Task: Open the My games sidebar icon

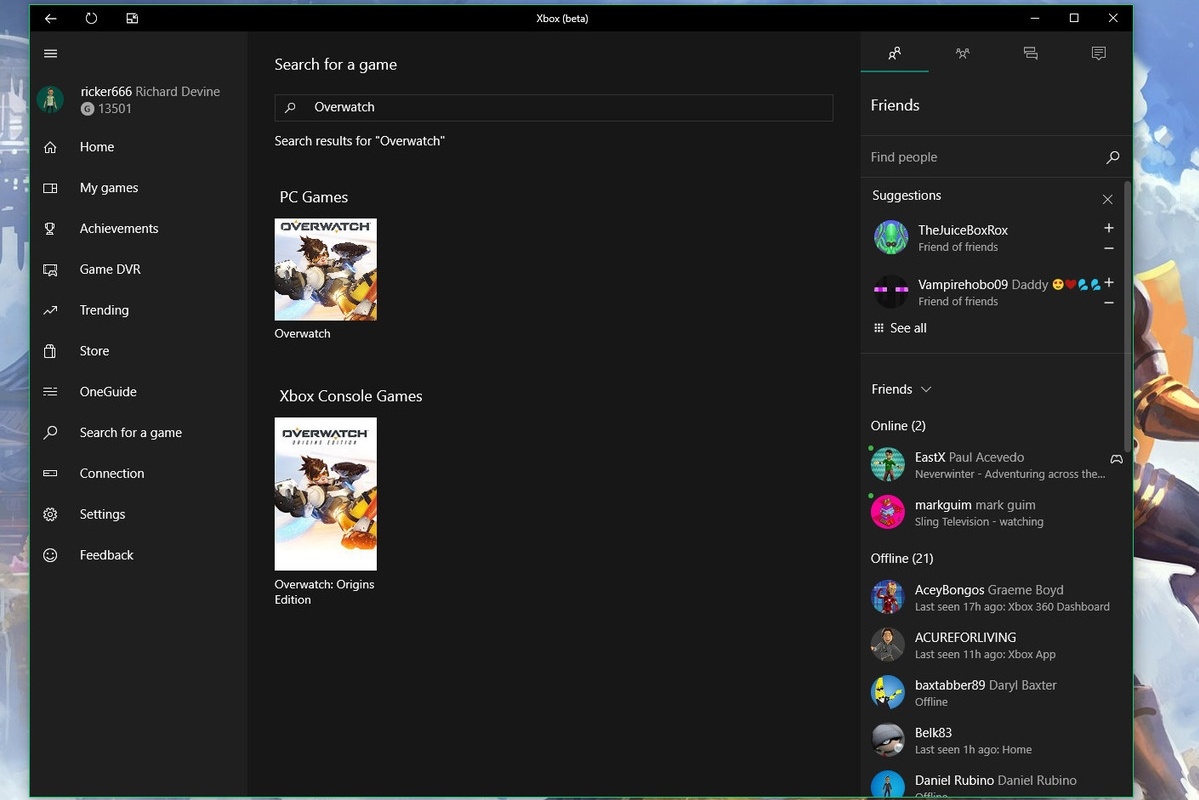Action: coord(50,188)
